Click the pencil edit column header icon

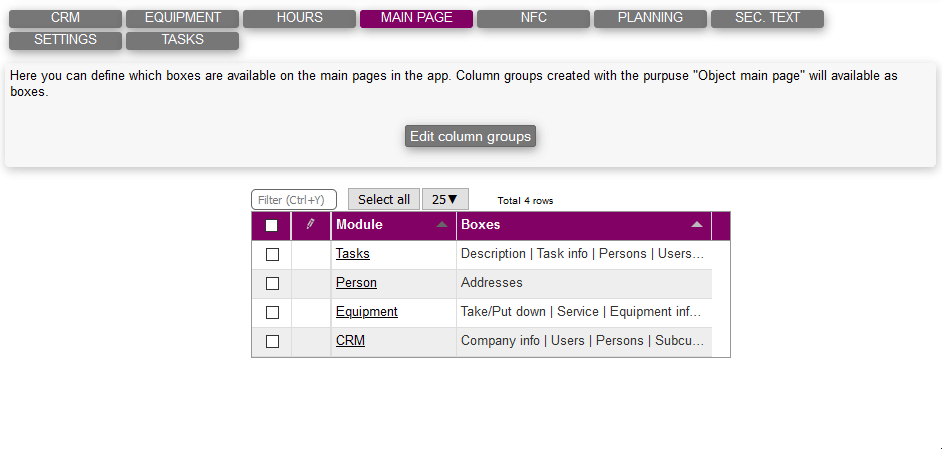[x=310, y=224]
